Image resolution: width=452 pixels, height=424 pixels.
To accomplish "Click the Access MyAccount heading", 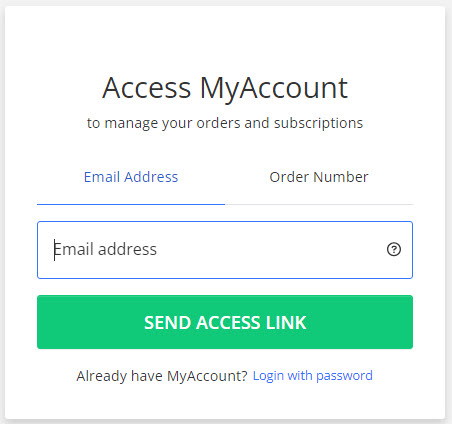I will tap(225, 88).
